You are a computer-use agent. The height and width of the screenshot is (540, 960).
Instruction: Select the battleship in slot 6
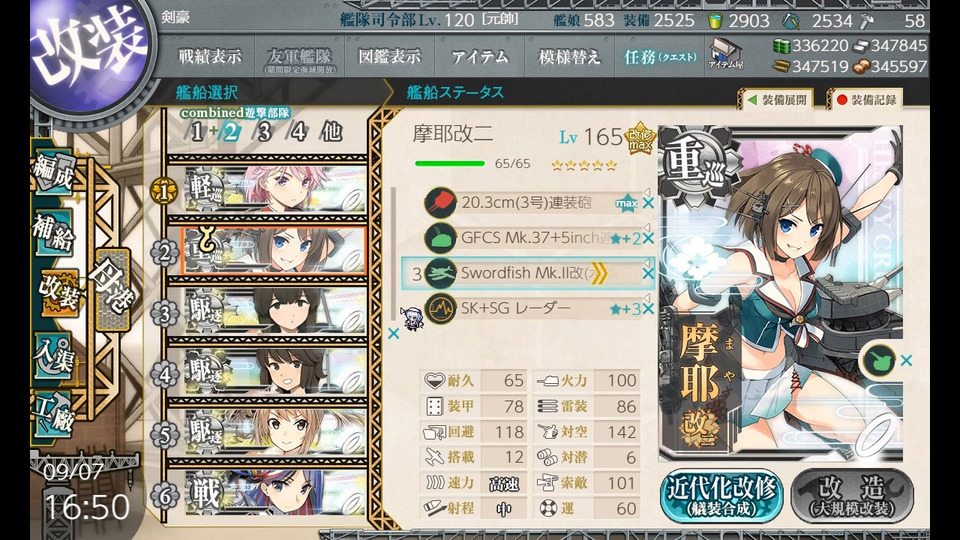[x=275, y=493]
